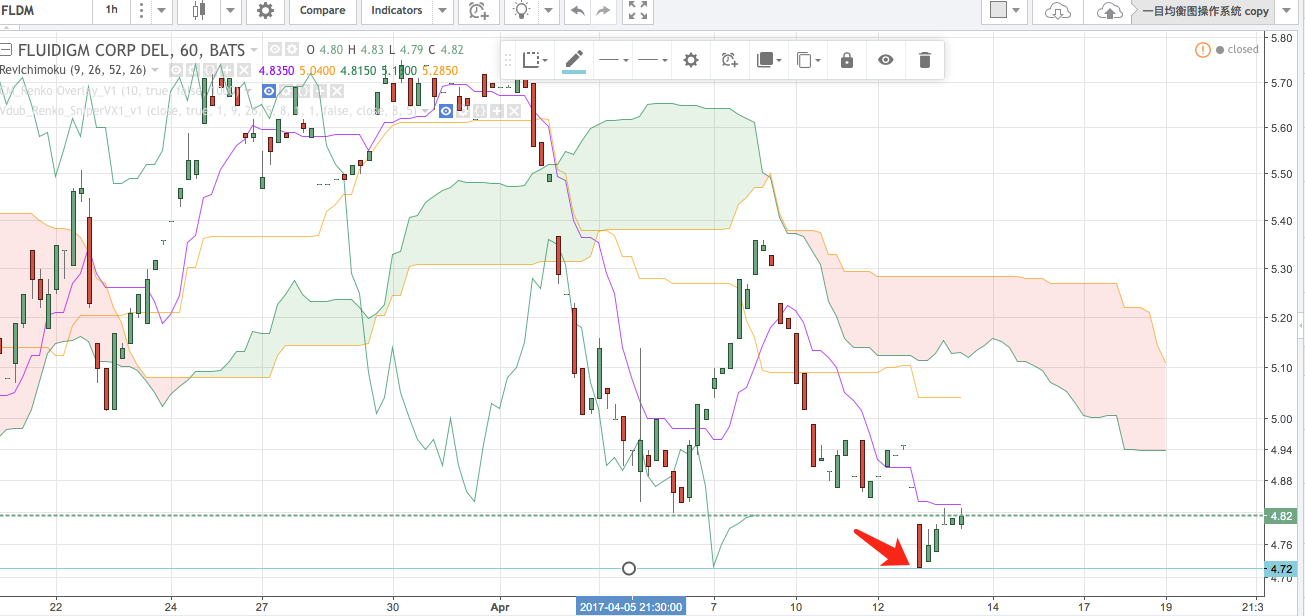Click the FLDM symbol input field
The height and width of the screenshot is (616, 1305).
(x=40, y=11)
